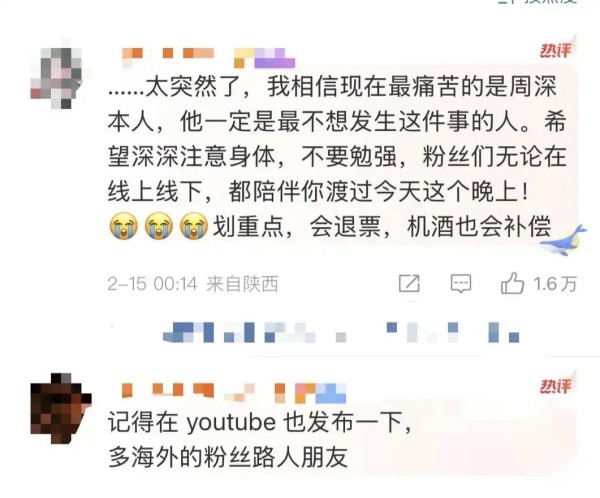Click the 热评 badge on the youtube comment
The image size is (600, 498).
pos(555,386)
